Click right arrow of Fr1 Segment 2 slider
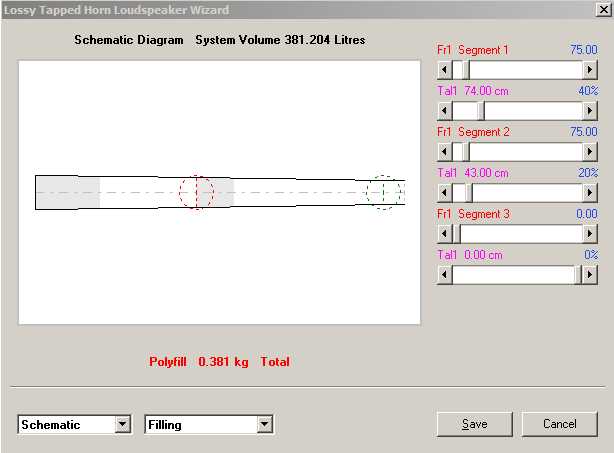Screen dimensions: 614x453 590,152
